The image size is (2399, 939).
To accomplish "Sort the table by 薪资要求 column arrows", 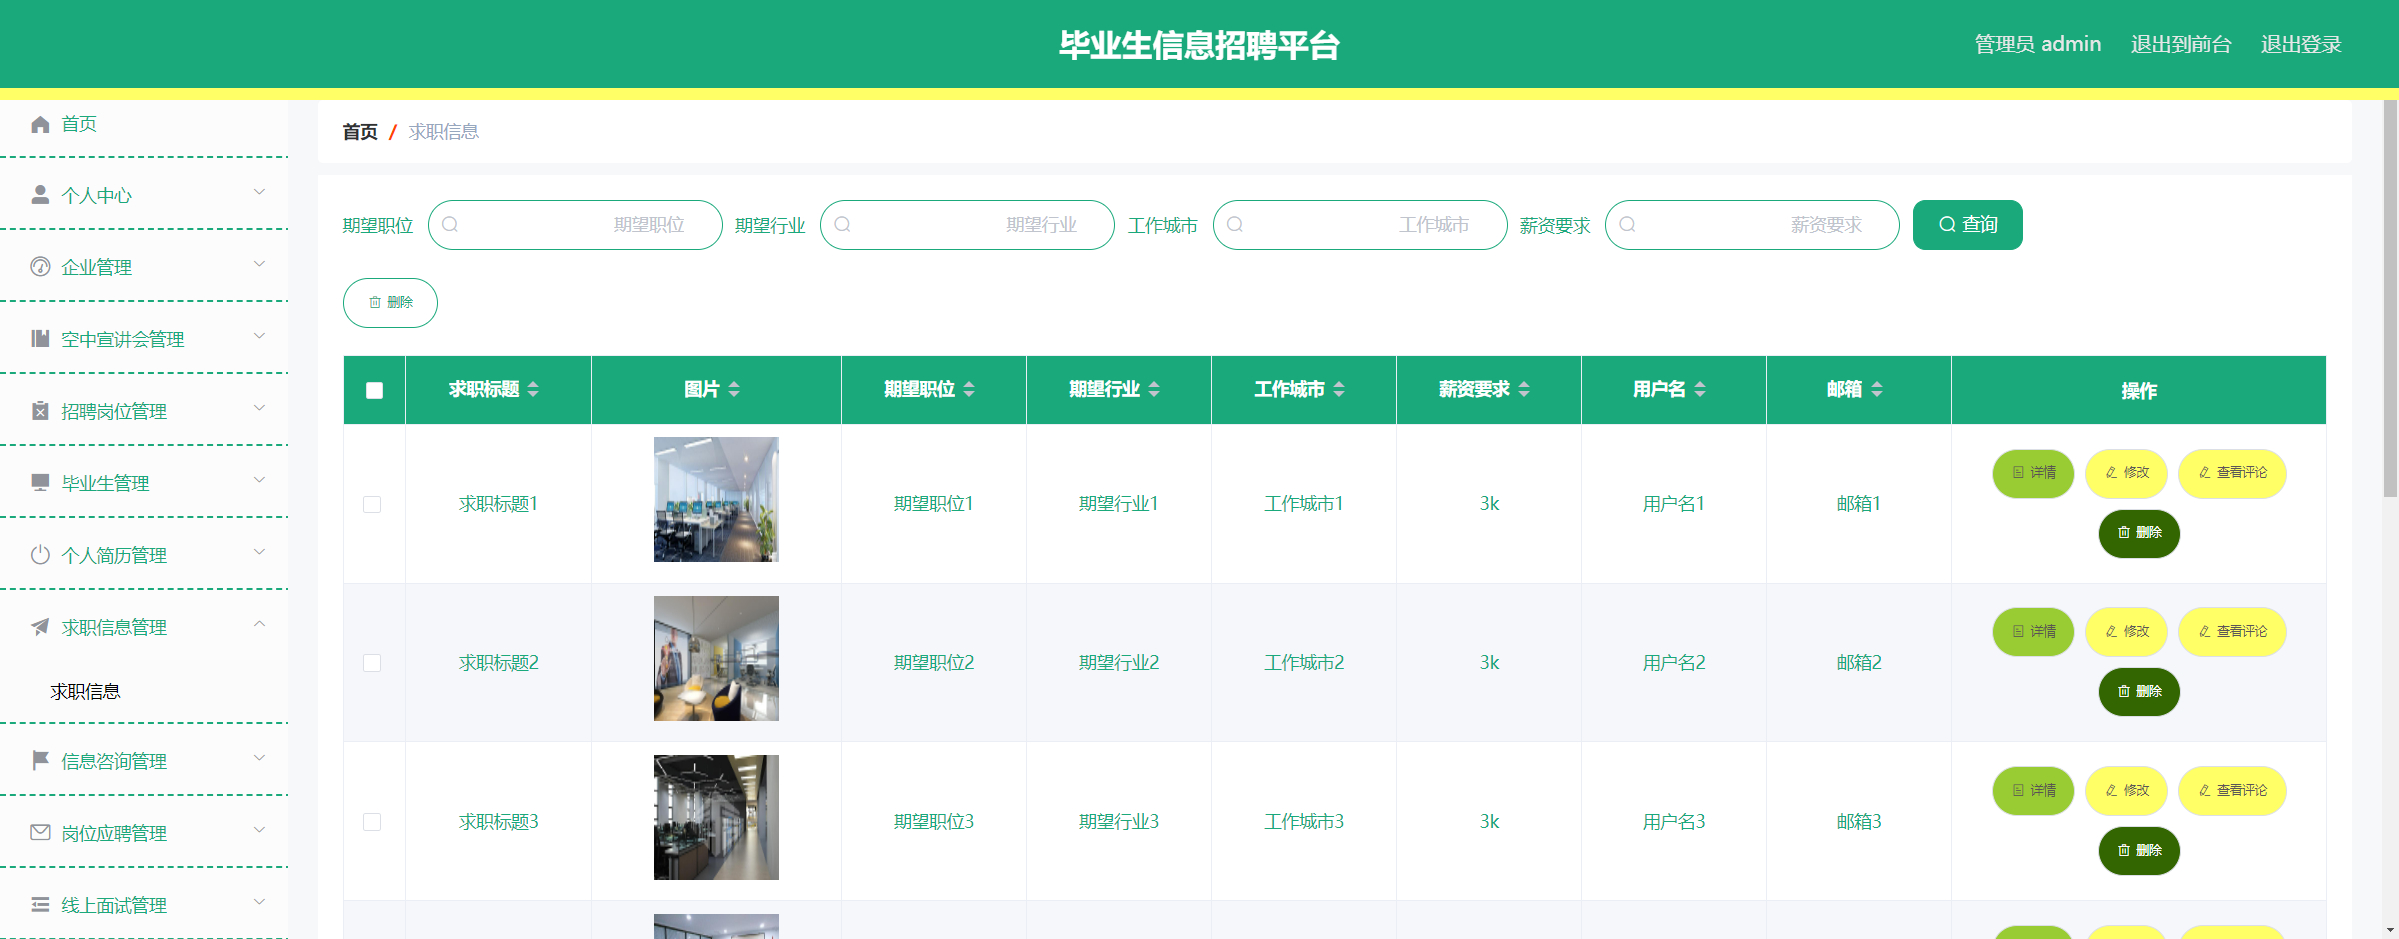I will (1525, 390).
